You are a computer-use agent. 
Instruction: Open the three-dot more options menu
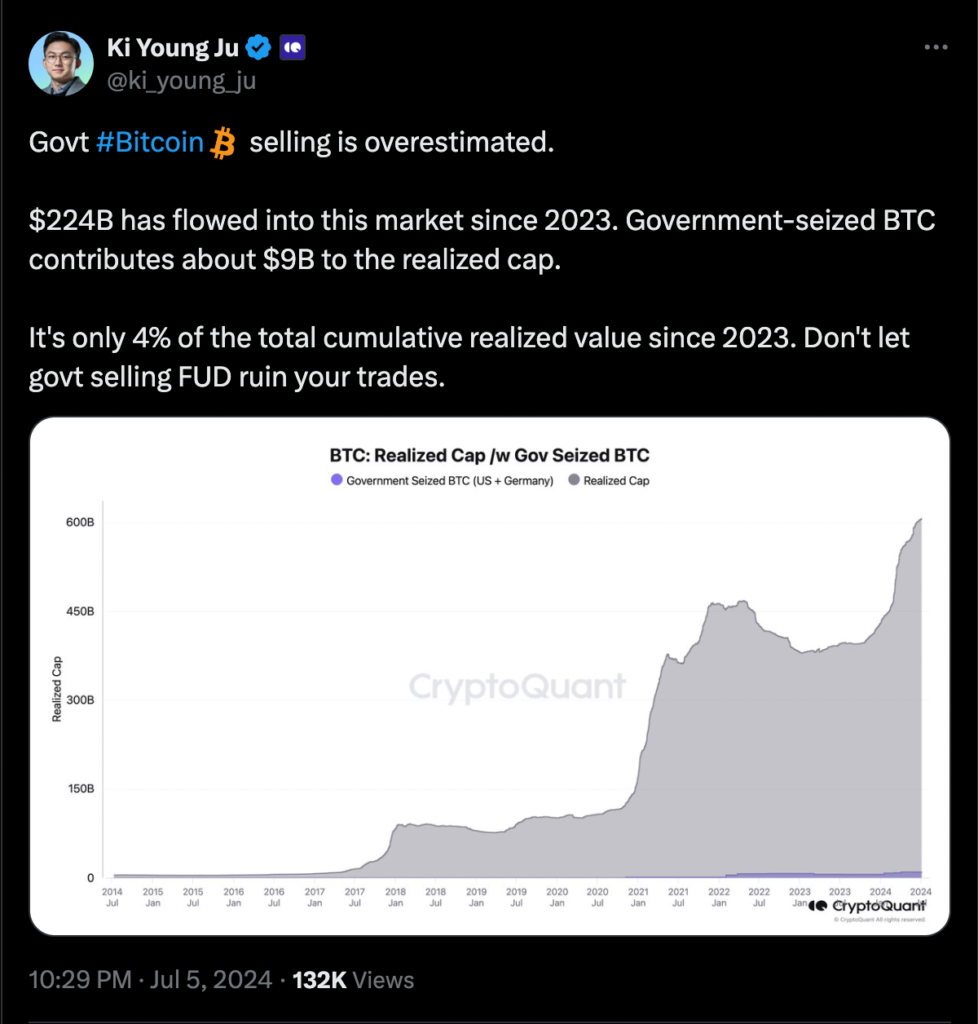935,47
